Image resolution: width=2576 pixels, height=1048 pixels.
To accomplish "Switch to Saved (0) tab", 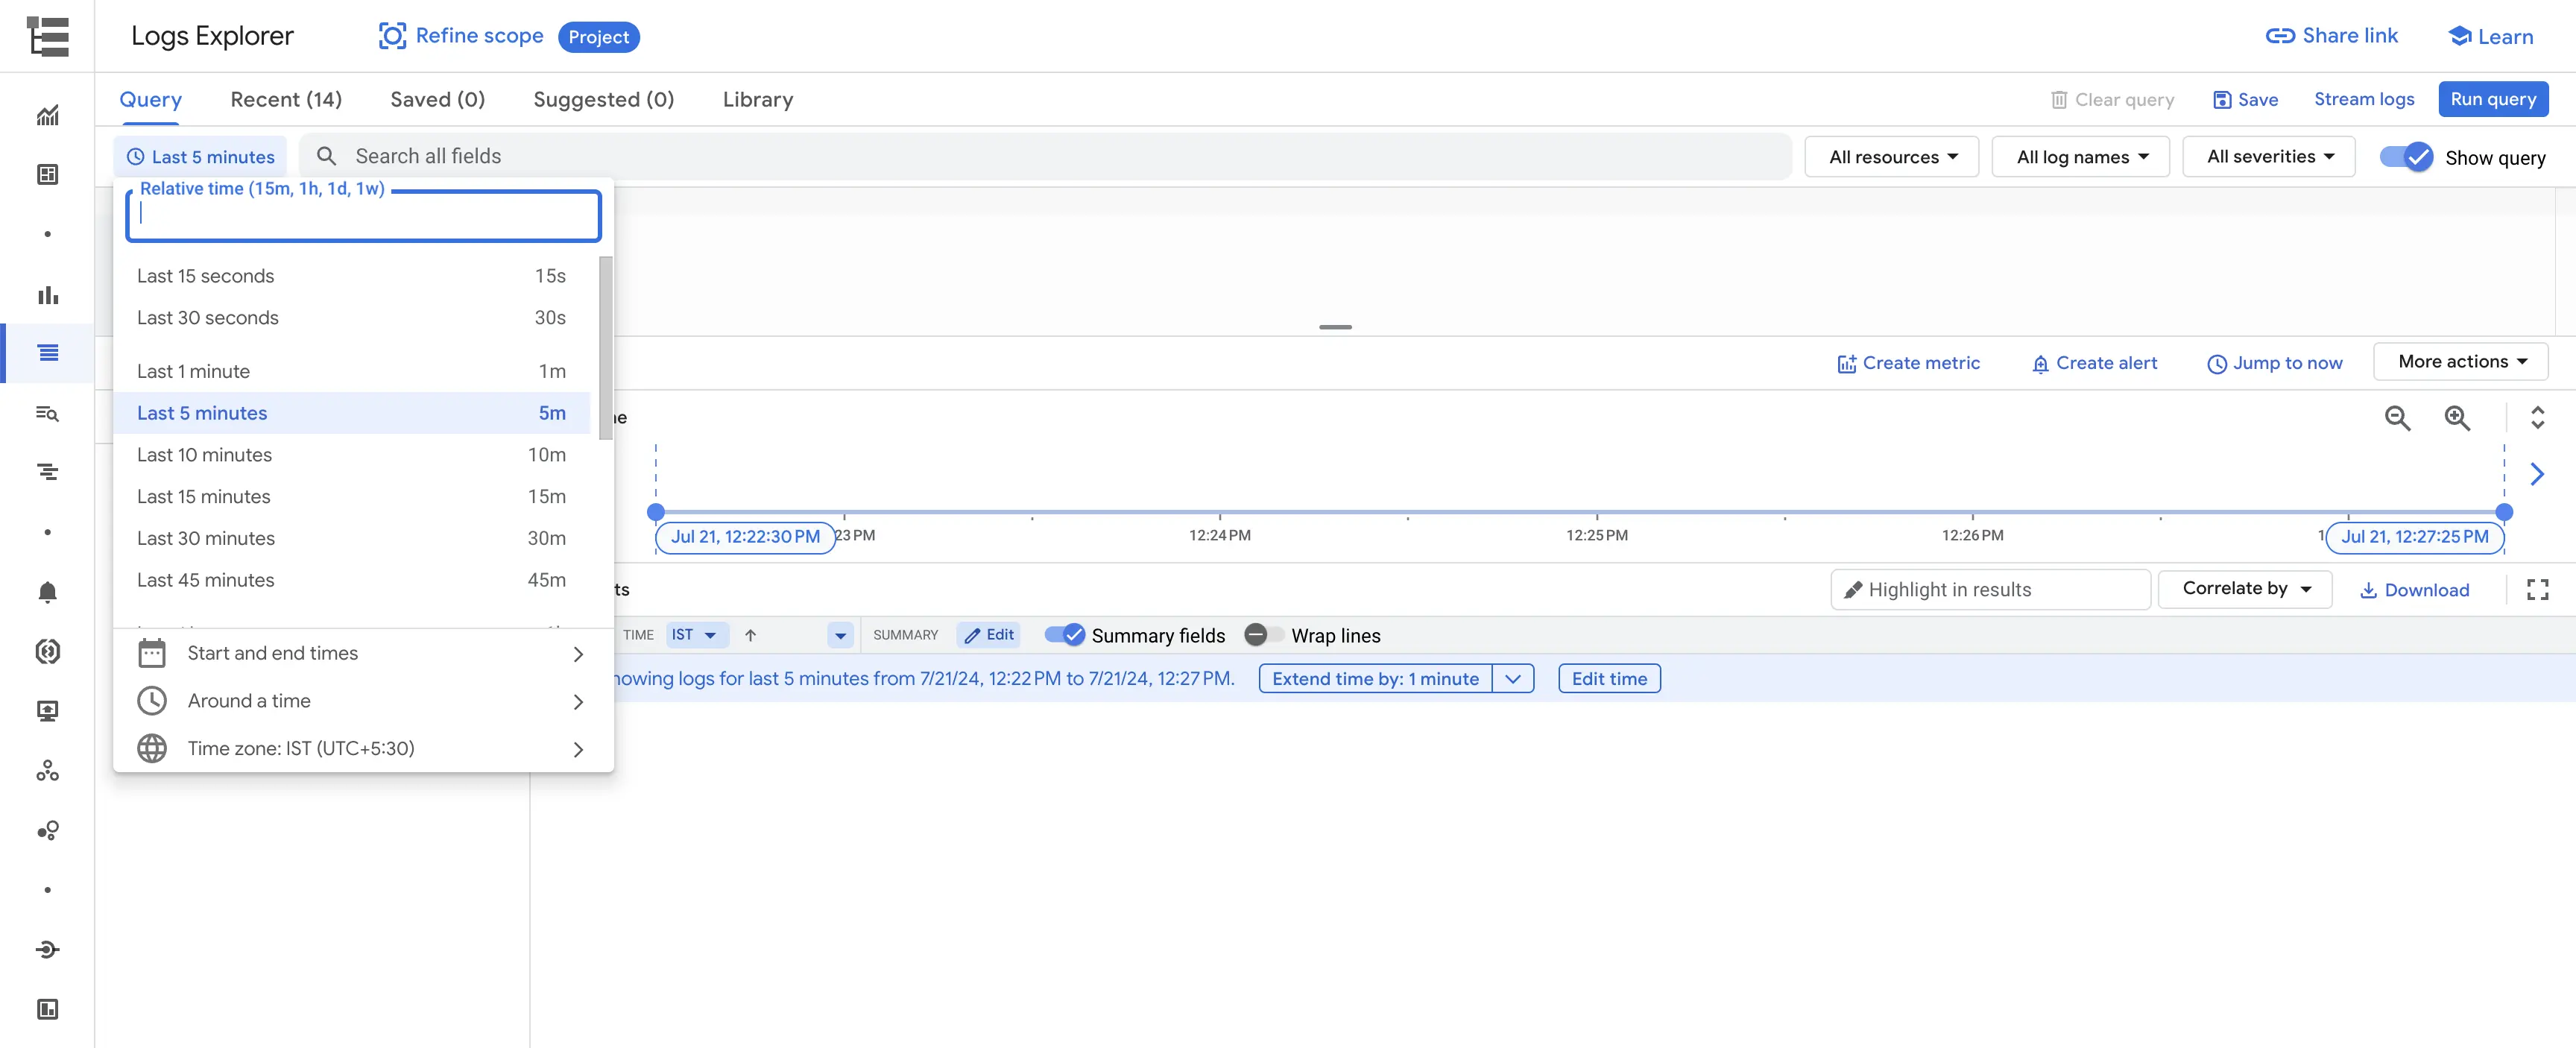I will pos(437,99).
